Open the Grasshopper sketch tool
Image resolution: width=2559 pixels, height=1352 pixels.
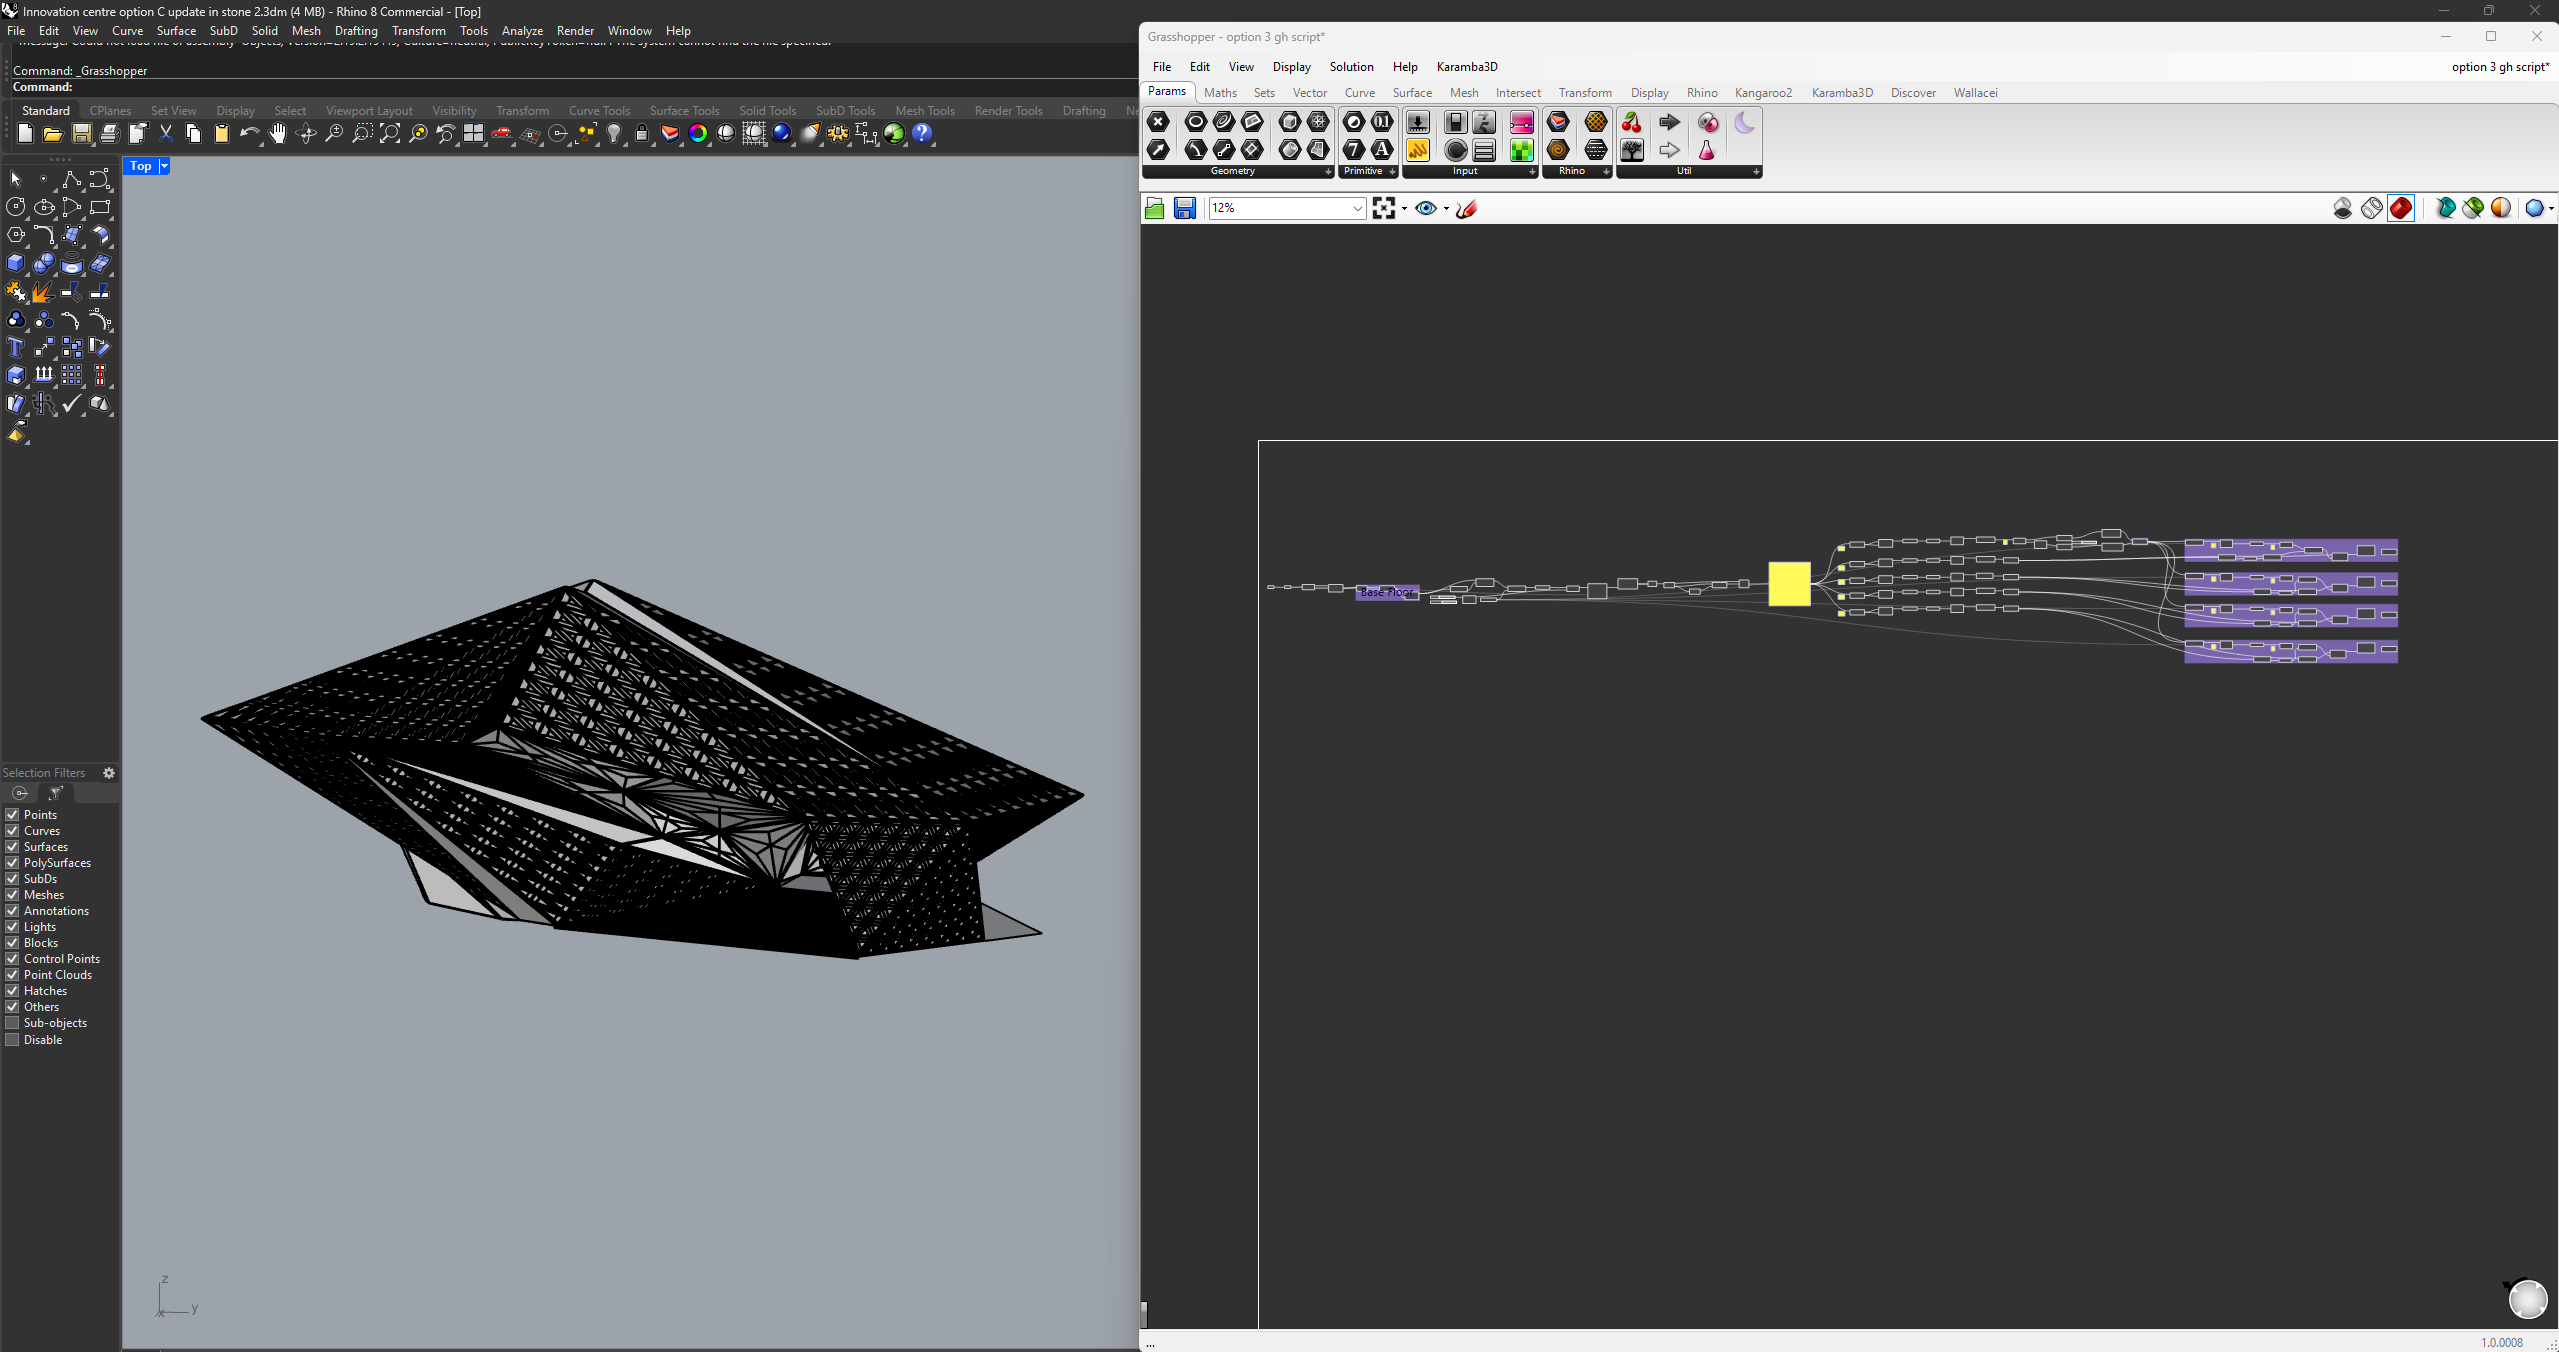[1467, 208]
